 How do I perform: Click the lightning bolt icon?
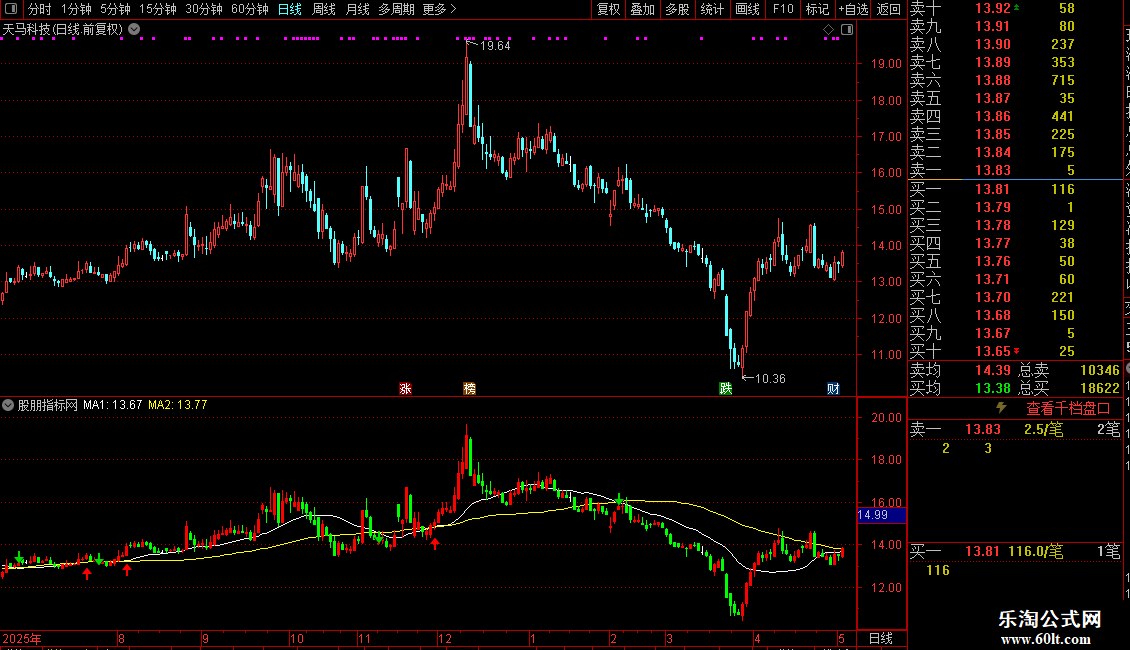click(1001, 408)
